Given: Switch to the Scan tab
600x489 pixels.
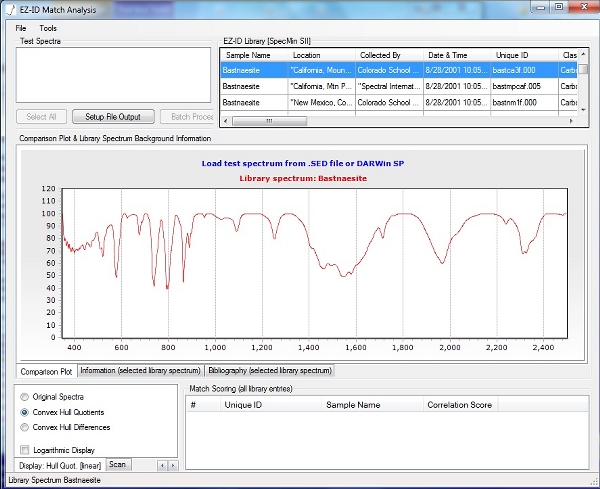Looking at the screenshot, I should (118, 465).
